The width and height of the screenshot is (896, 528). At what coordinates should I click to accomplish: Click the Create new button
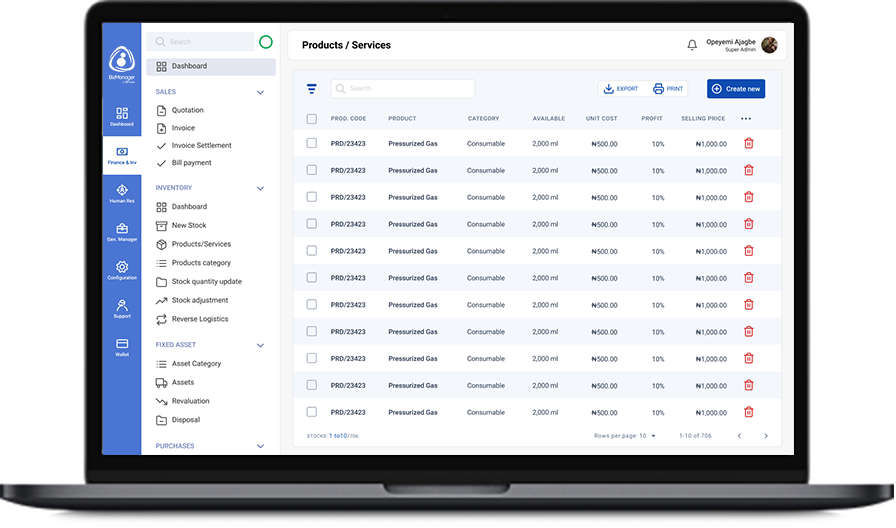736,89
